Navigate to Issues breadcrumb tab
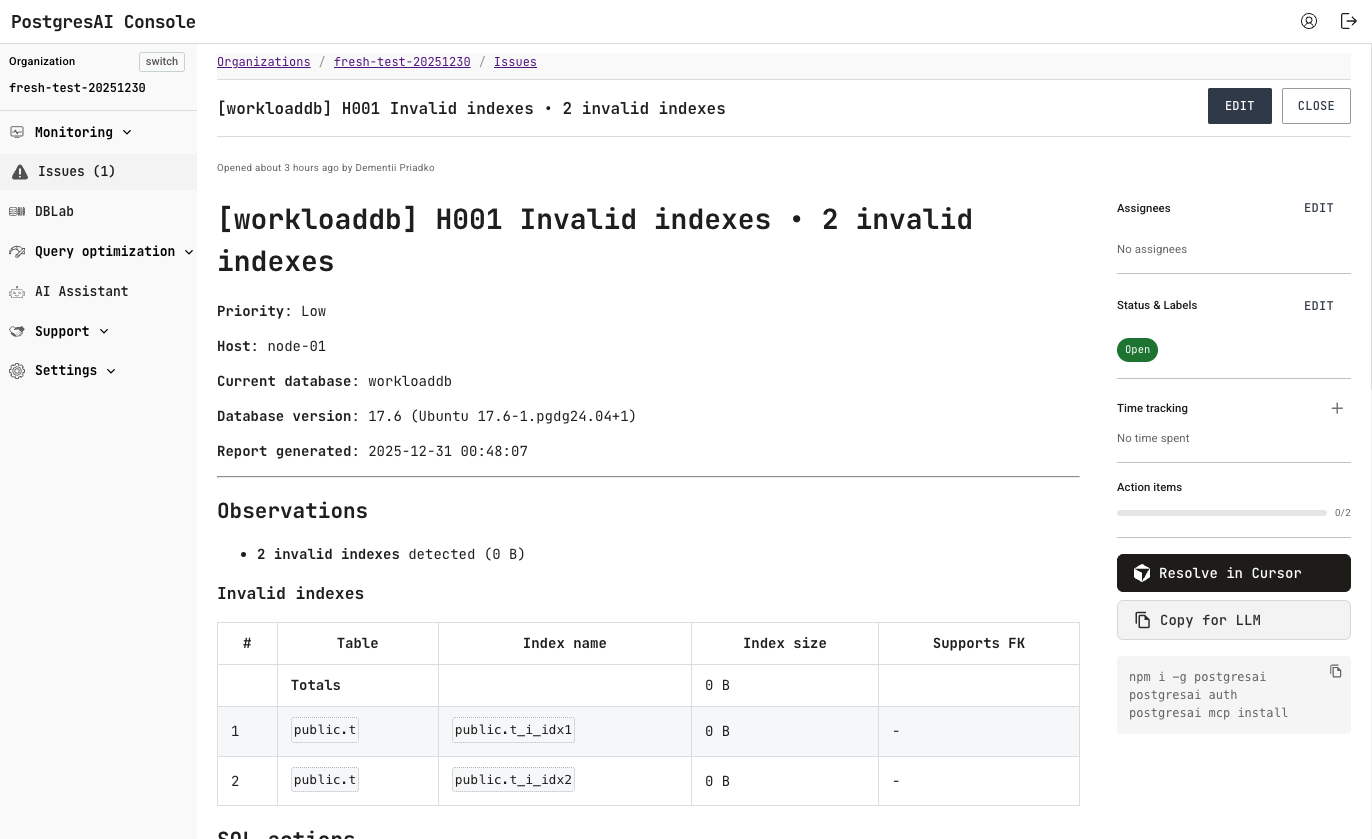The height and width of the screenshot is (839, 1372). [x=515, y=62]
